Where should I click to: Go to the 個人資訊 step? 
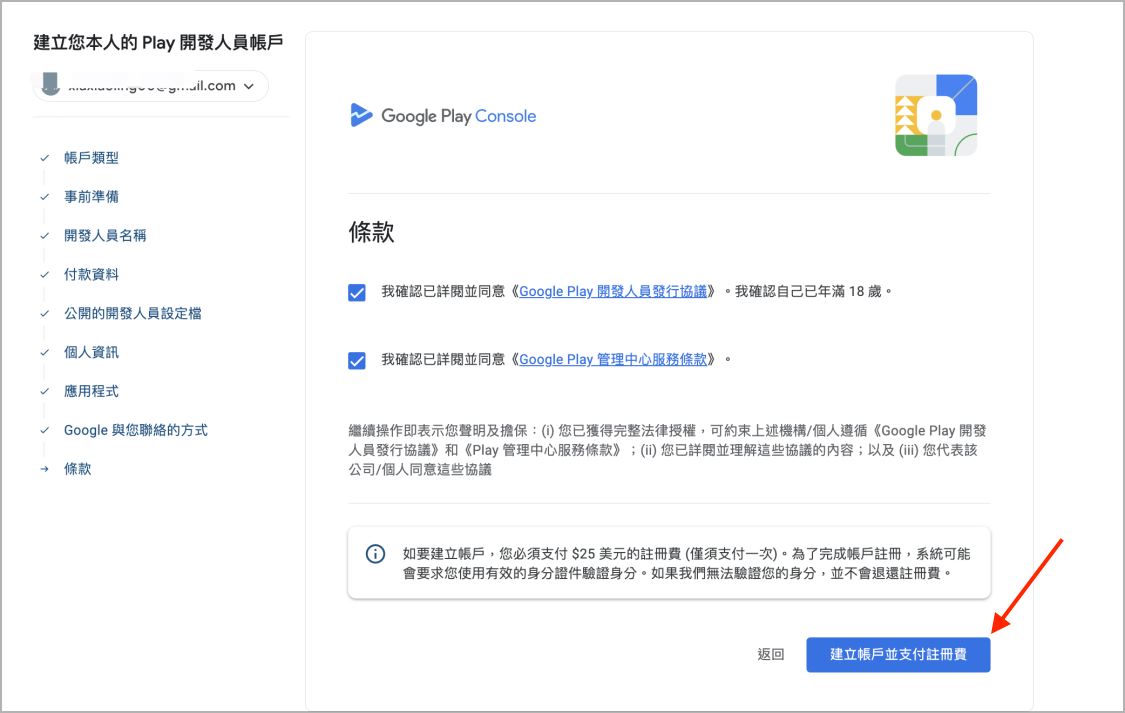91,352
